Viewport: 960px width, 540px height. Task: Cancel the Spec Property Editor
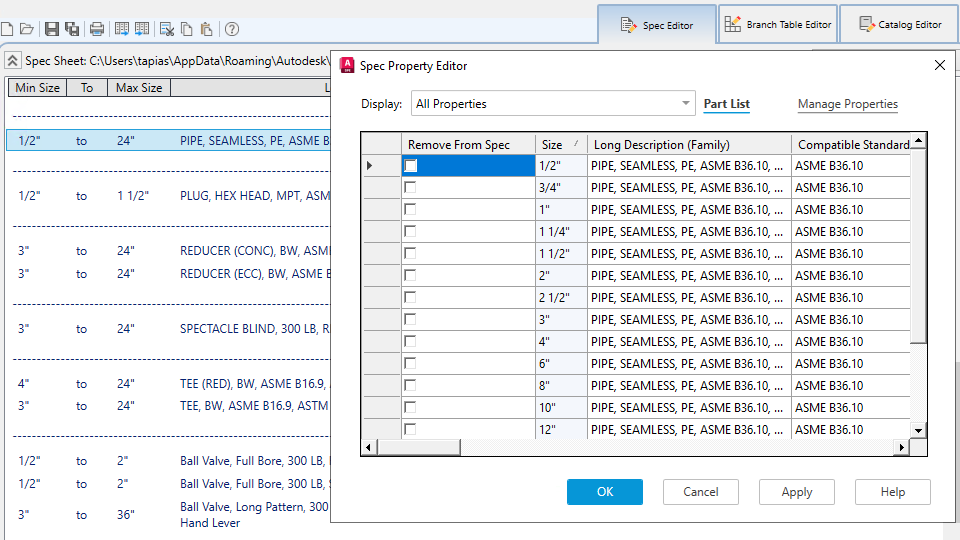701,492
